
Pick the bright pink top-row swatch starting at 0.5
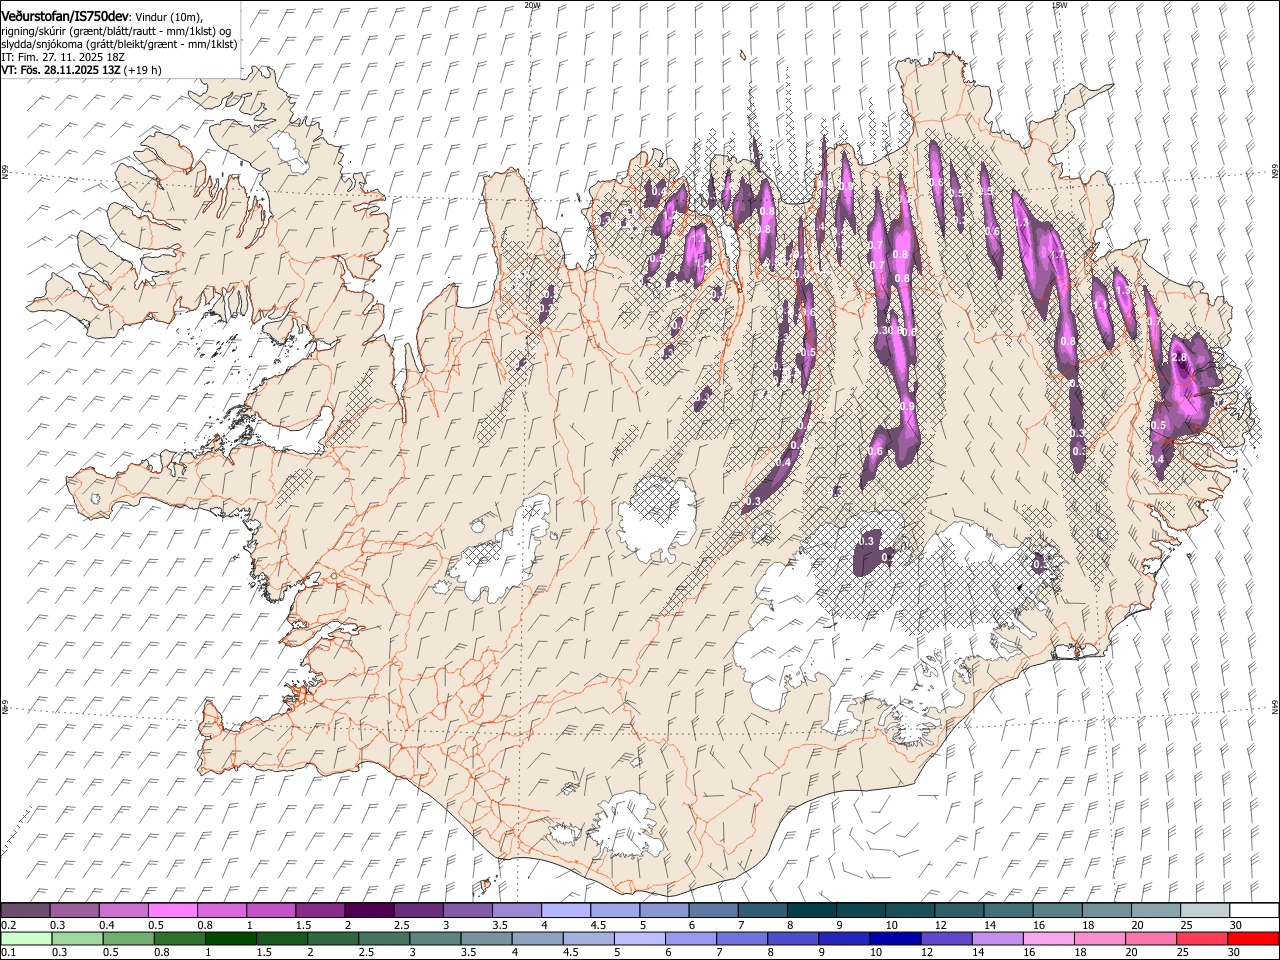pyautogui.click(x=173, y=911)
